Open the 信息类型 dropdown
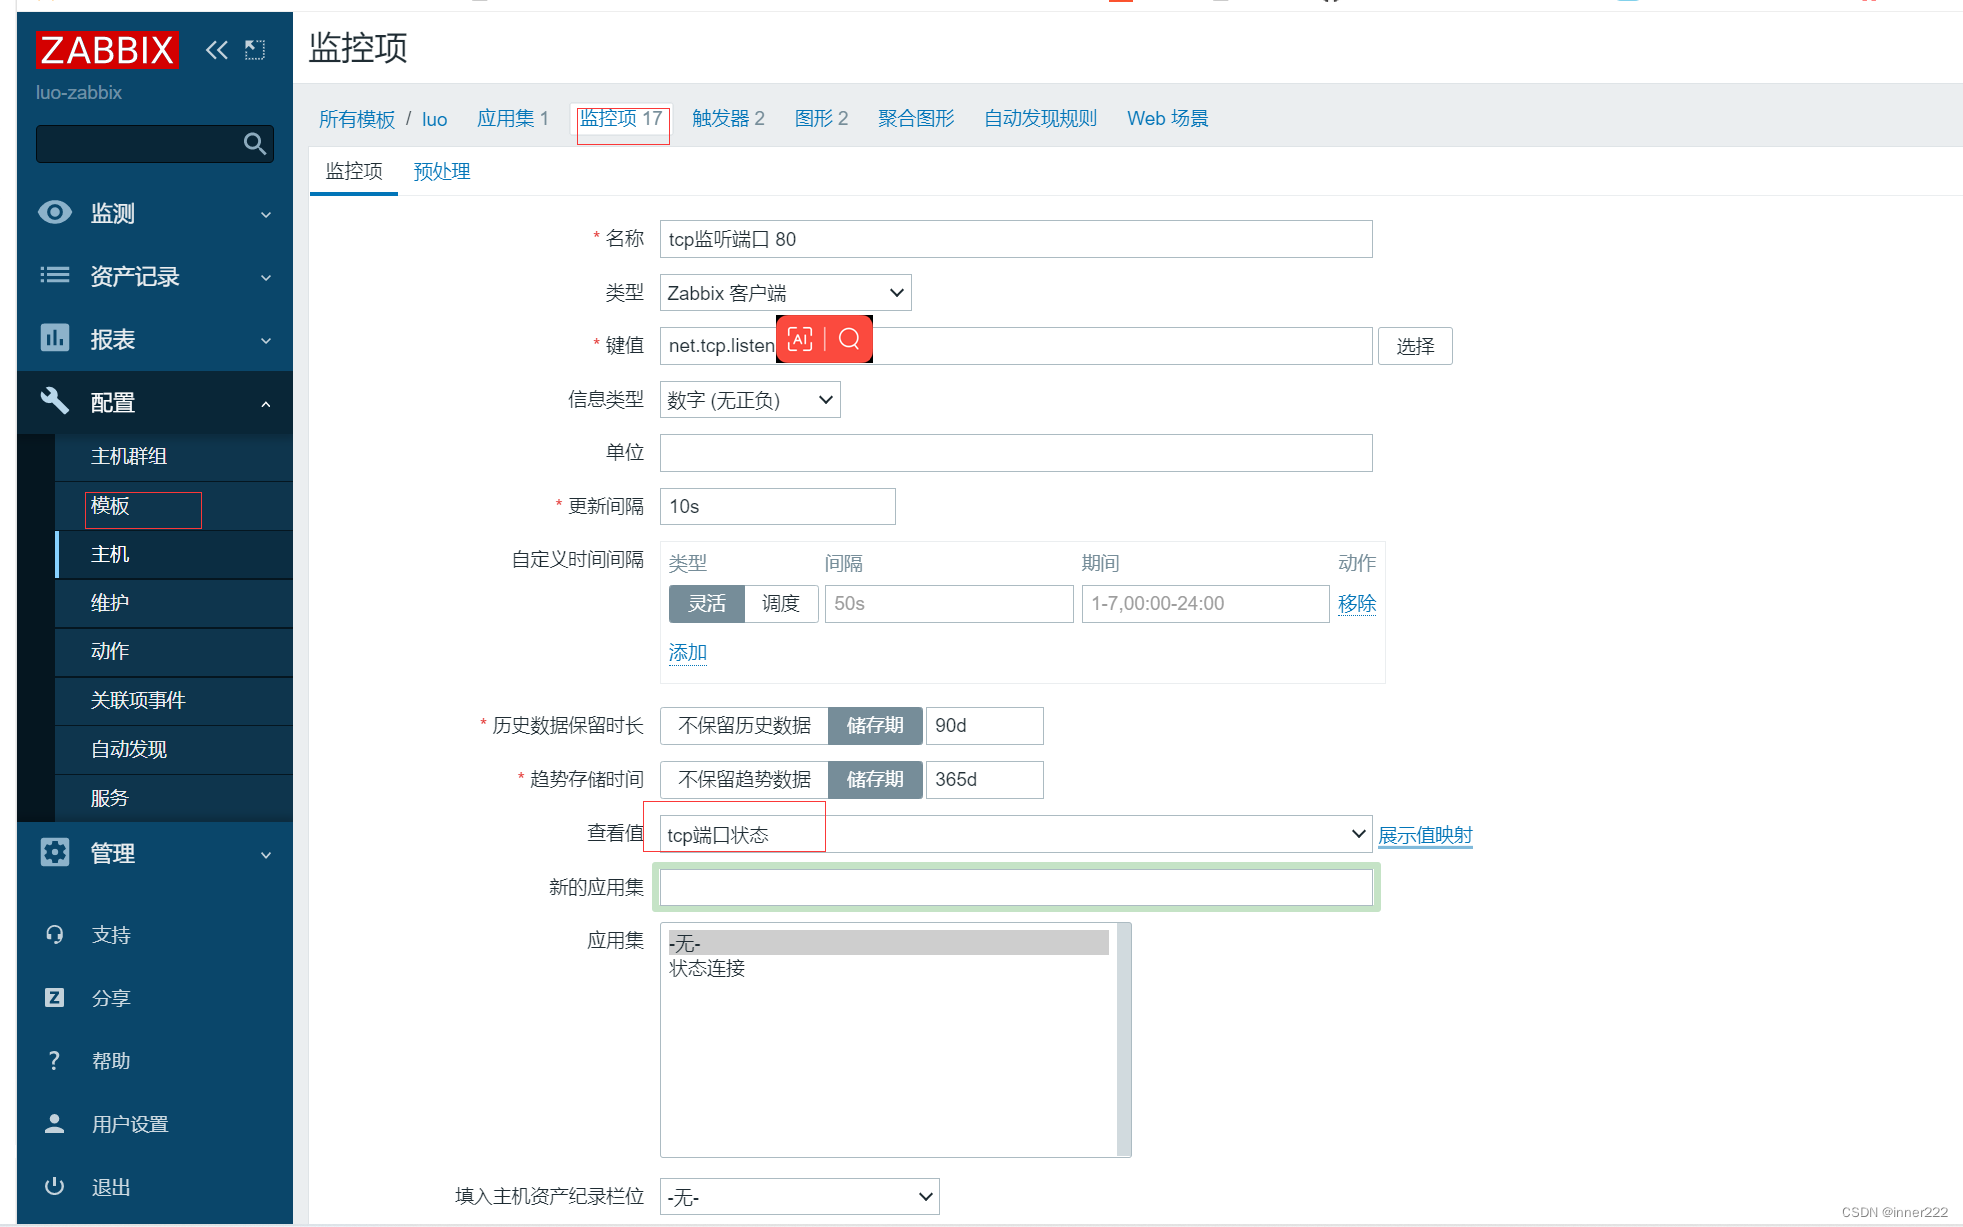This screenshot has width=1963, height=1227. pos(750,400)
